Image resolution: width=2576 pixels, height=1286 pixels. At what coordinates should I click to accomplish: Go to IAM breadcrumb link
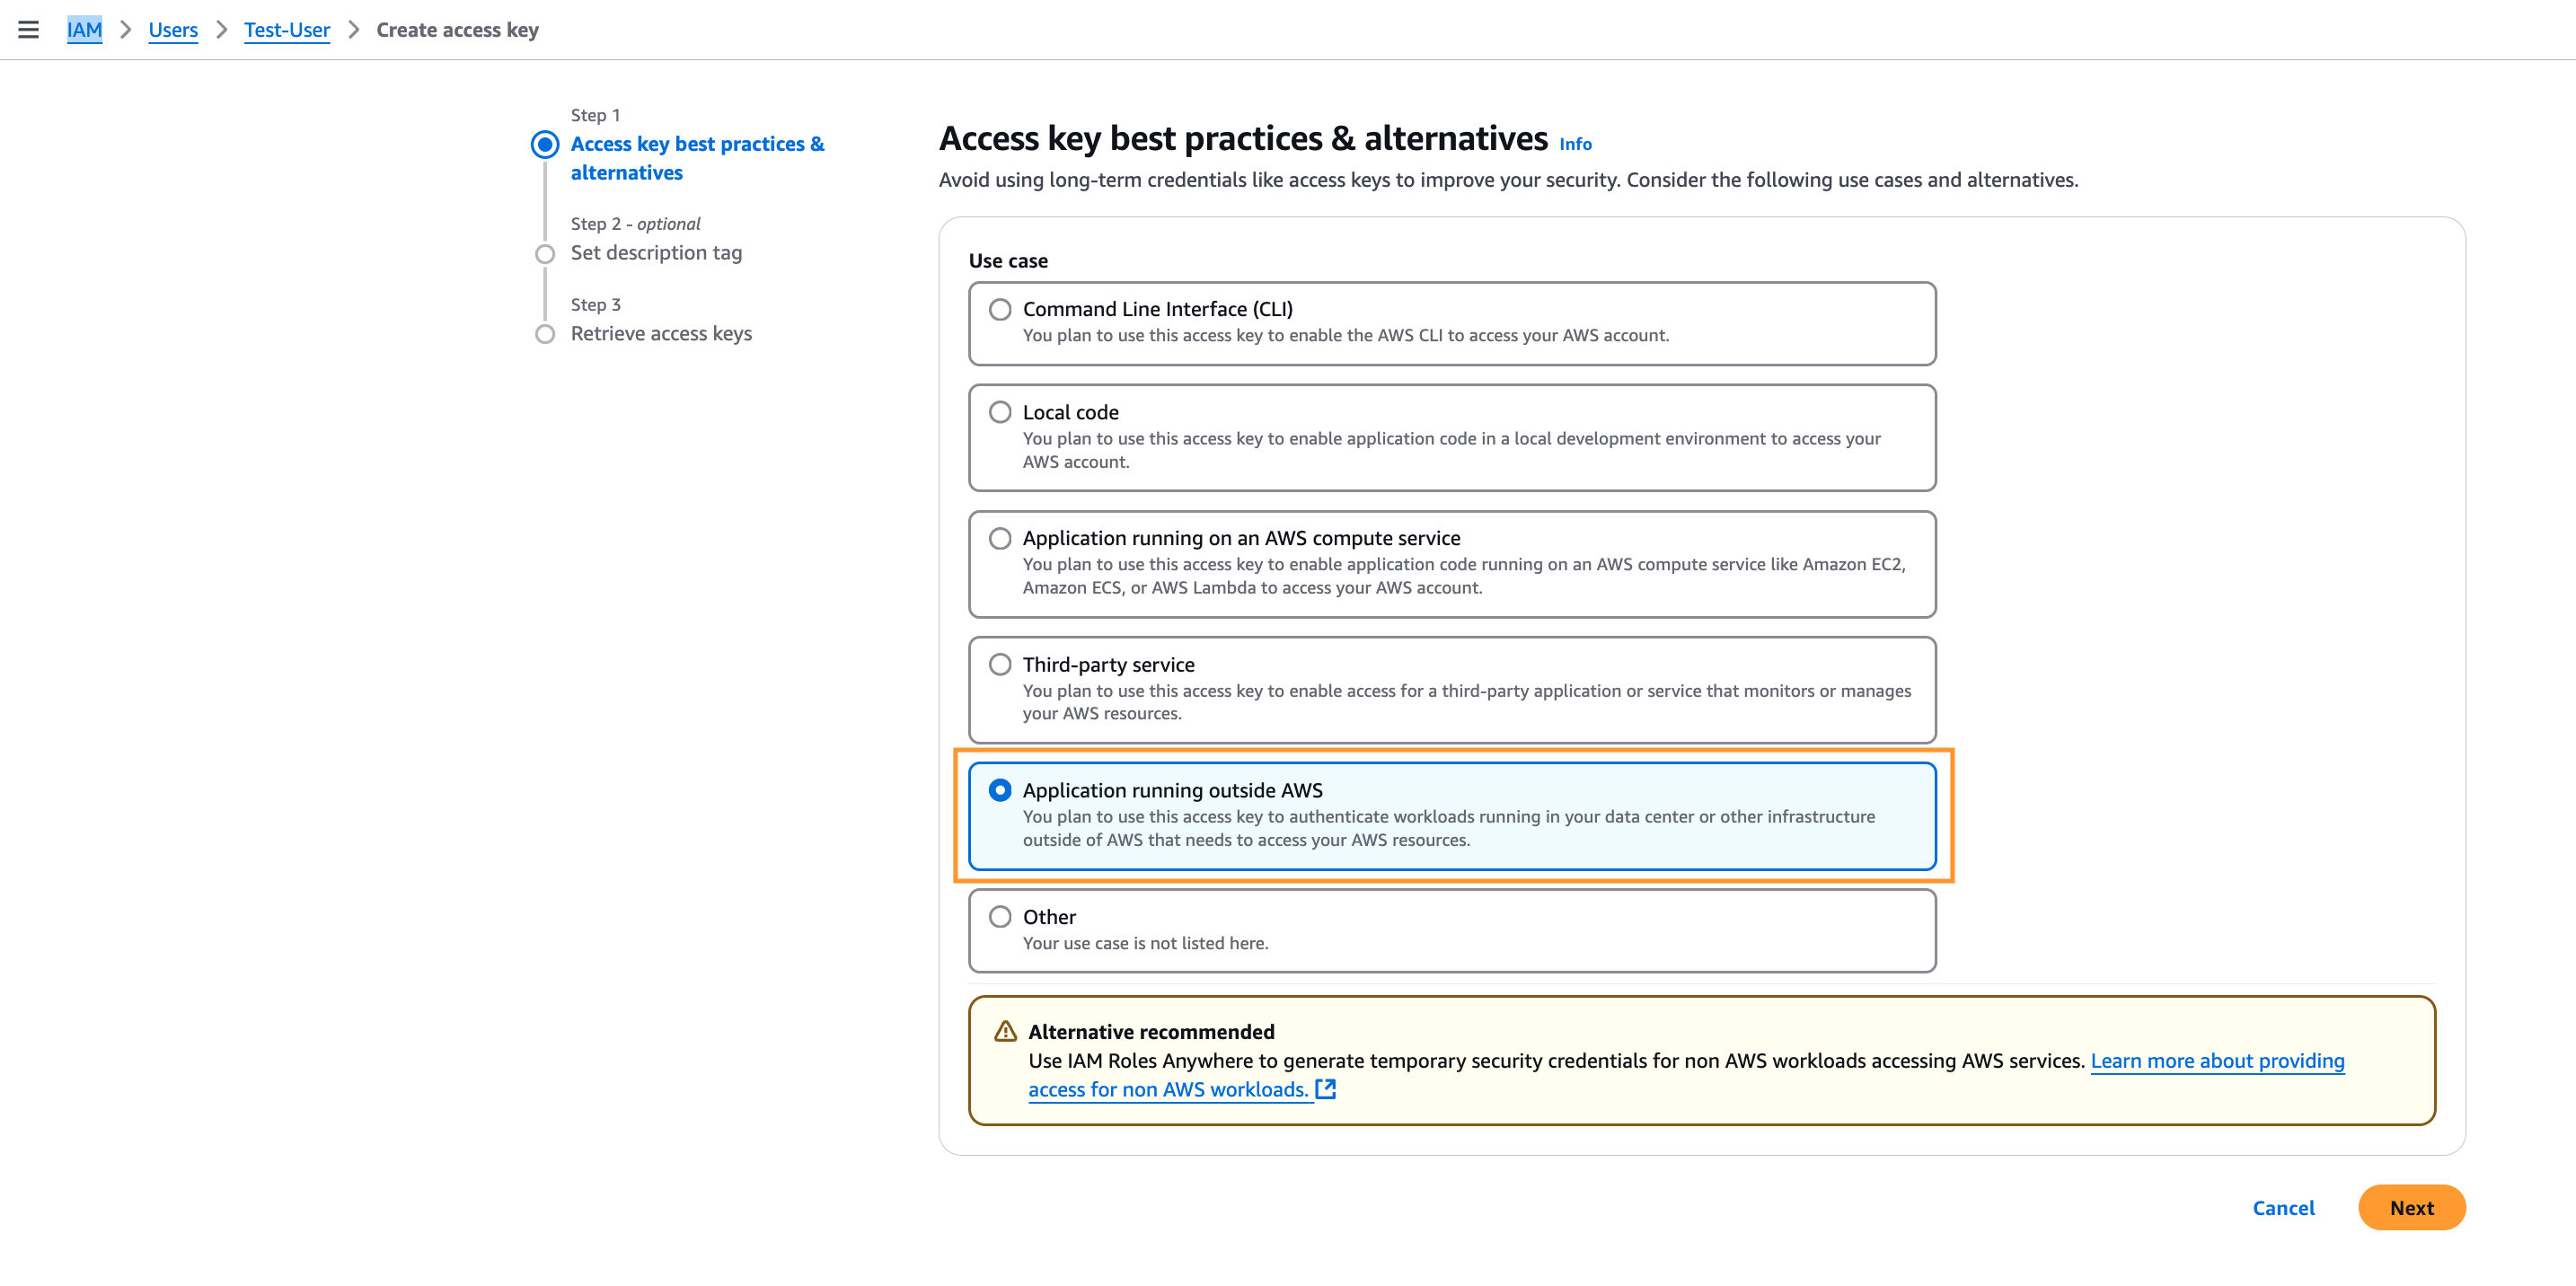(x=84, y=30)
